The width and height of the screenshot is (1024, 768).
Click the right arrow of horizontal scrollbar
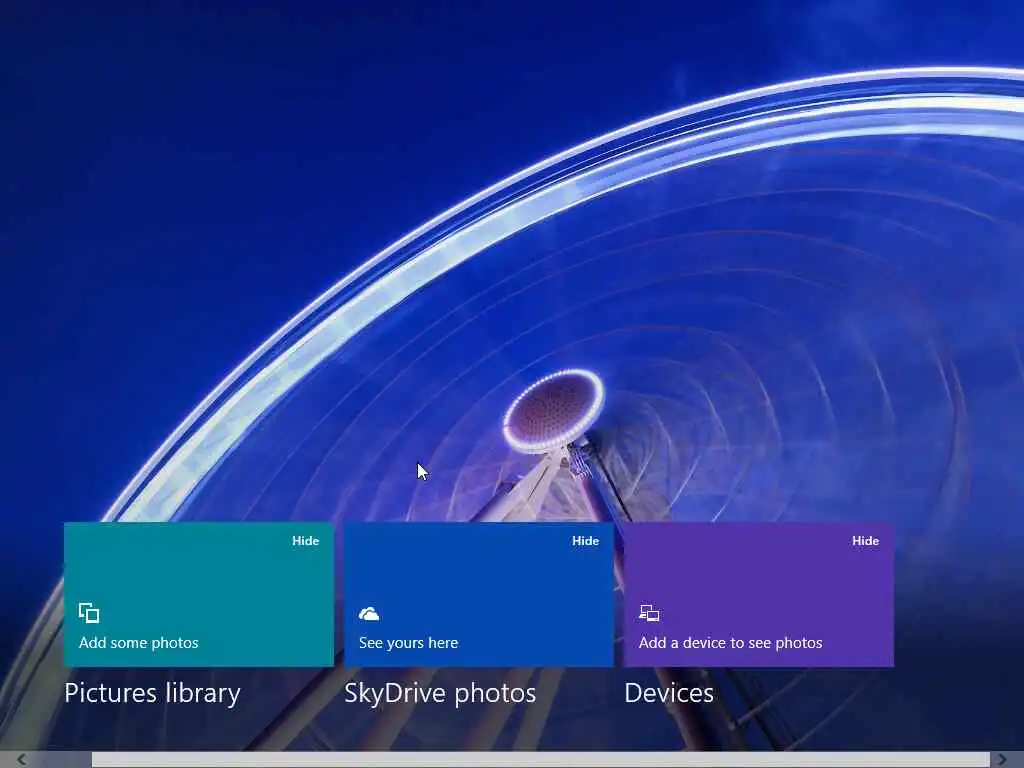(x=1003, y=760)
